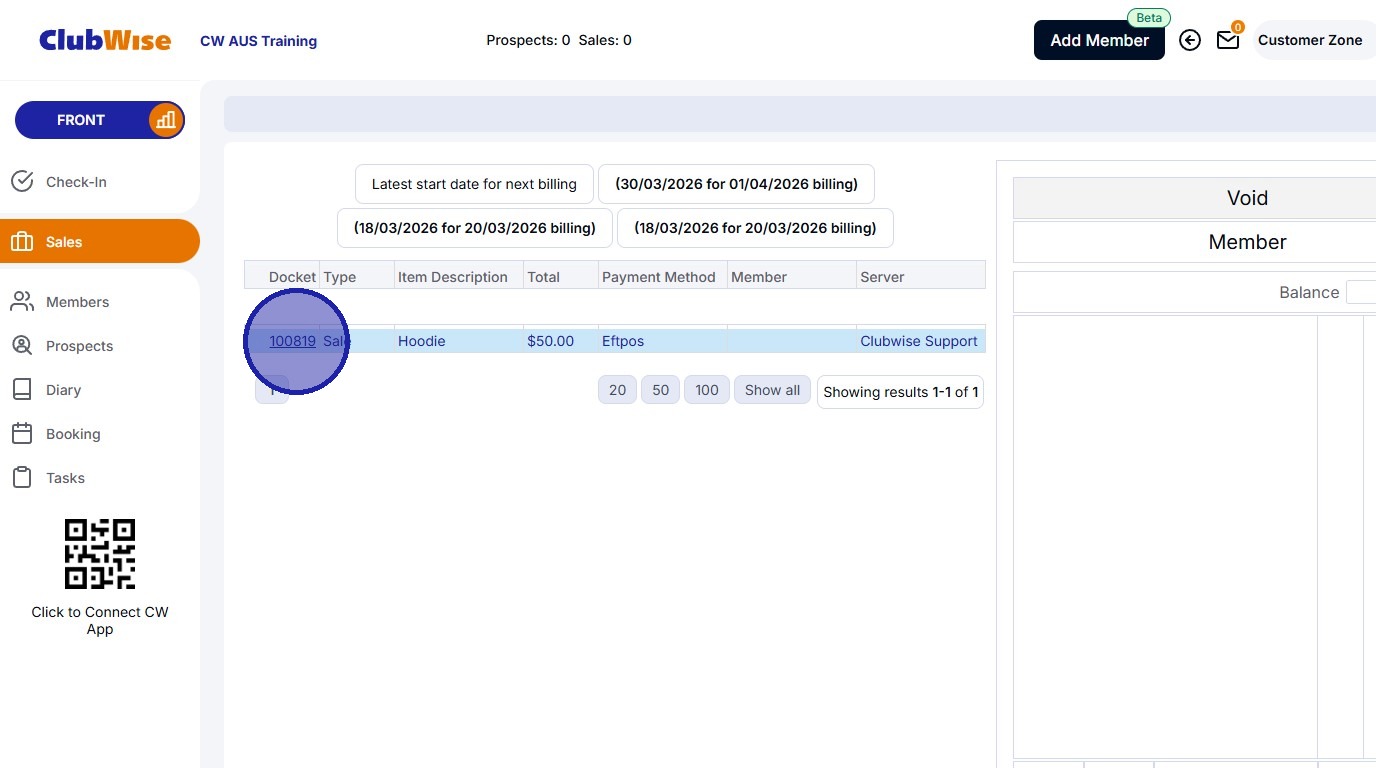
Task: Click Latest start date for next billing
Action: coord(474,184)
